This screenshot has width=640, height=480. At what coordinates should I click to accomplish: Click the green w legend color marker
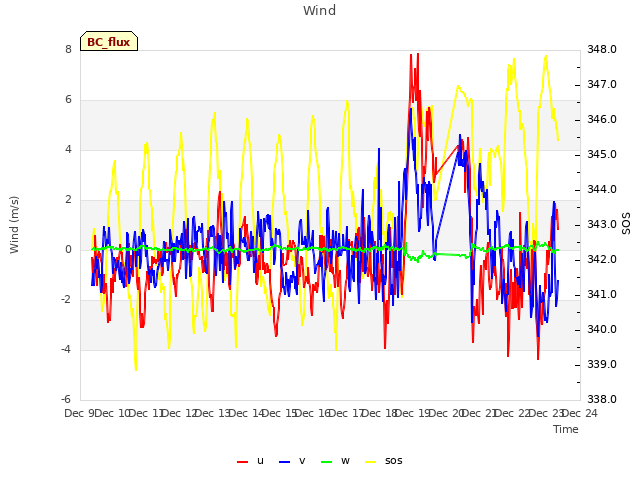[x=327, y=462]
